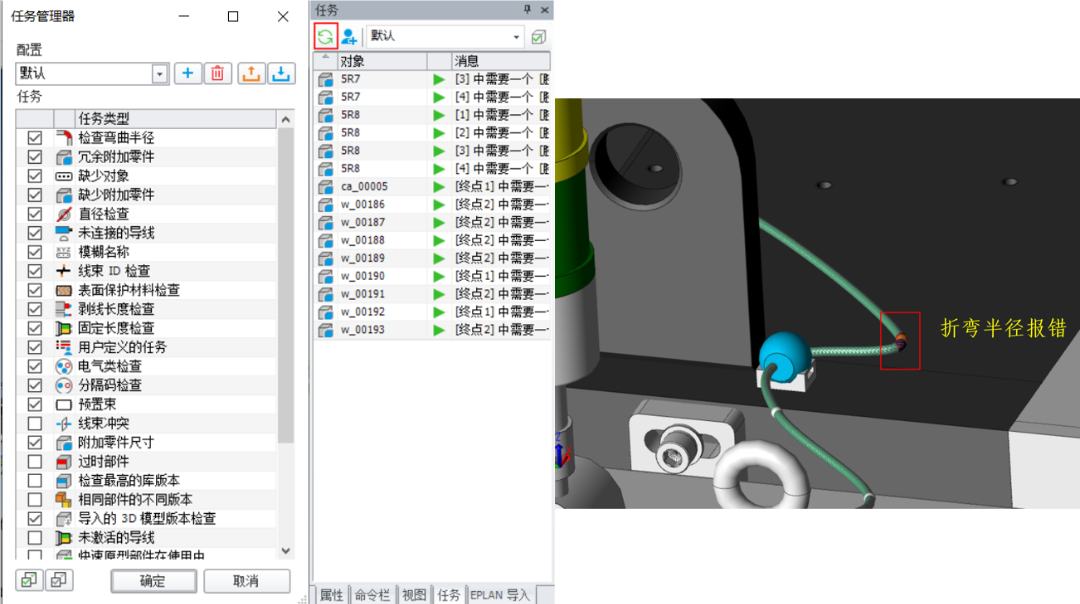This screenshot has height=604, width=1080.
Task: Click the refresh tasks icon
Action: 325,37
